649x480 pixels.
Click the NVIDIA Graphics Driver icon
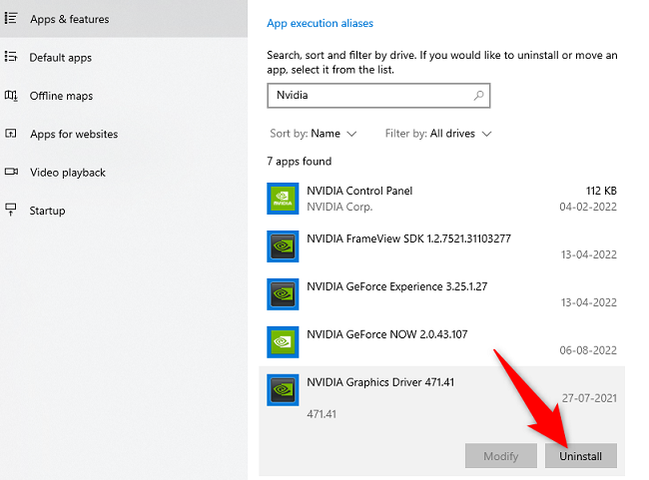284,389
